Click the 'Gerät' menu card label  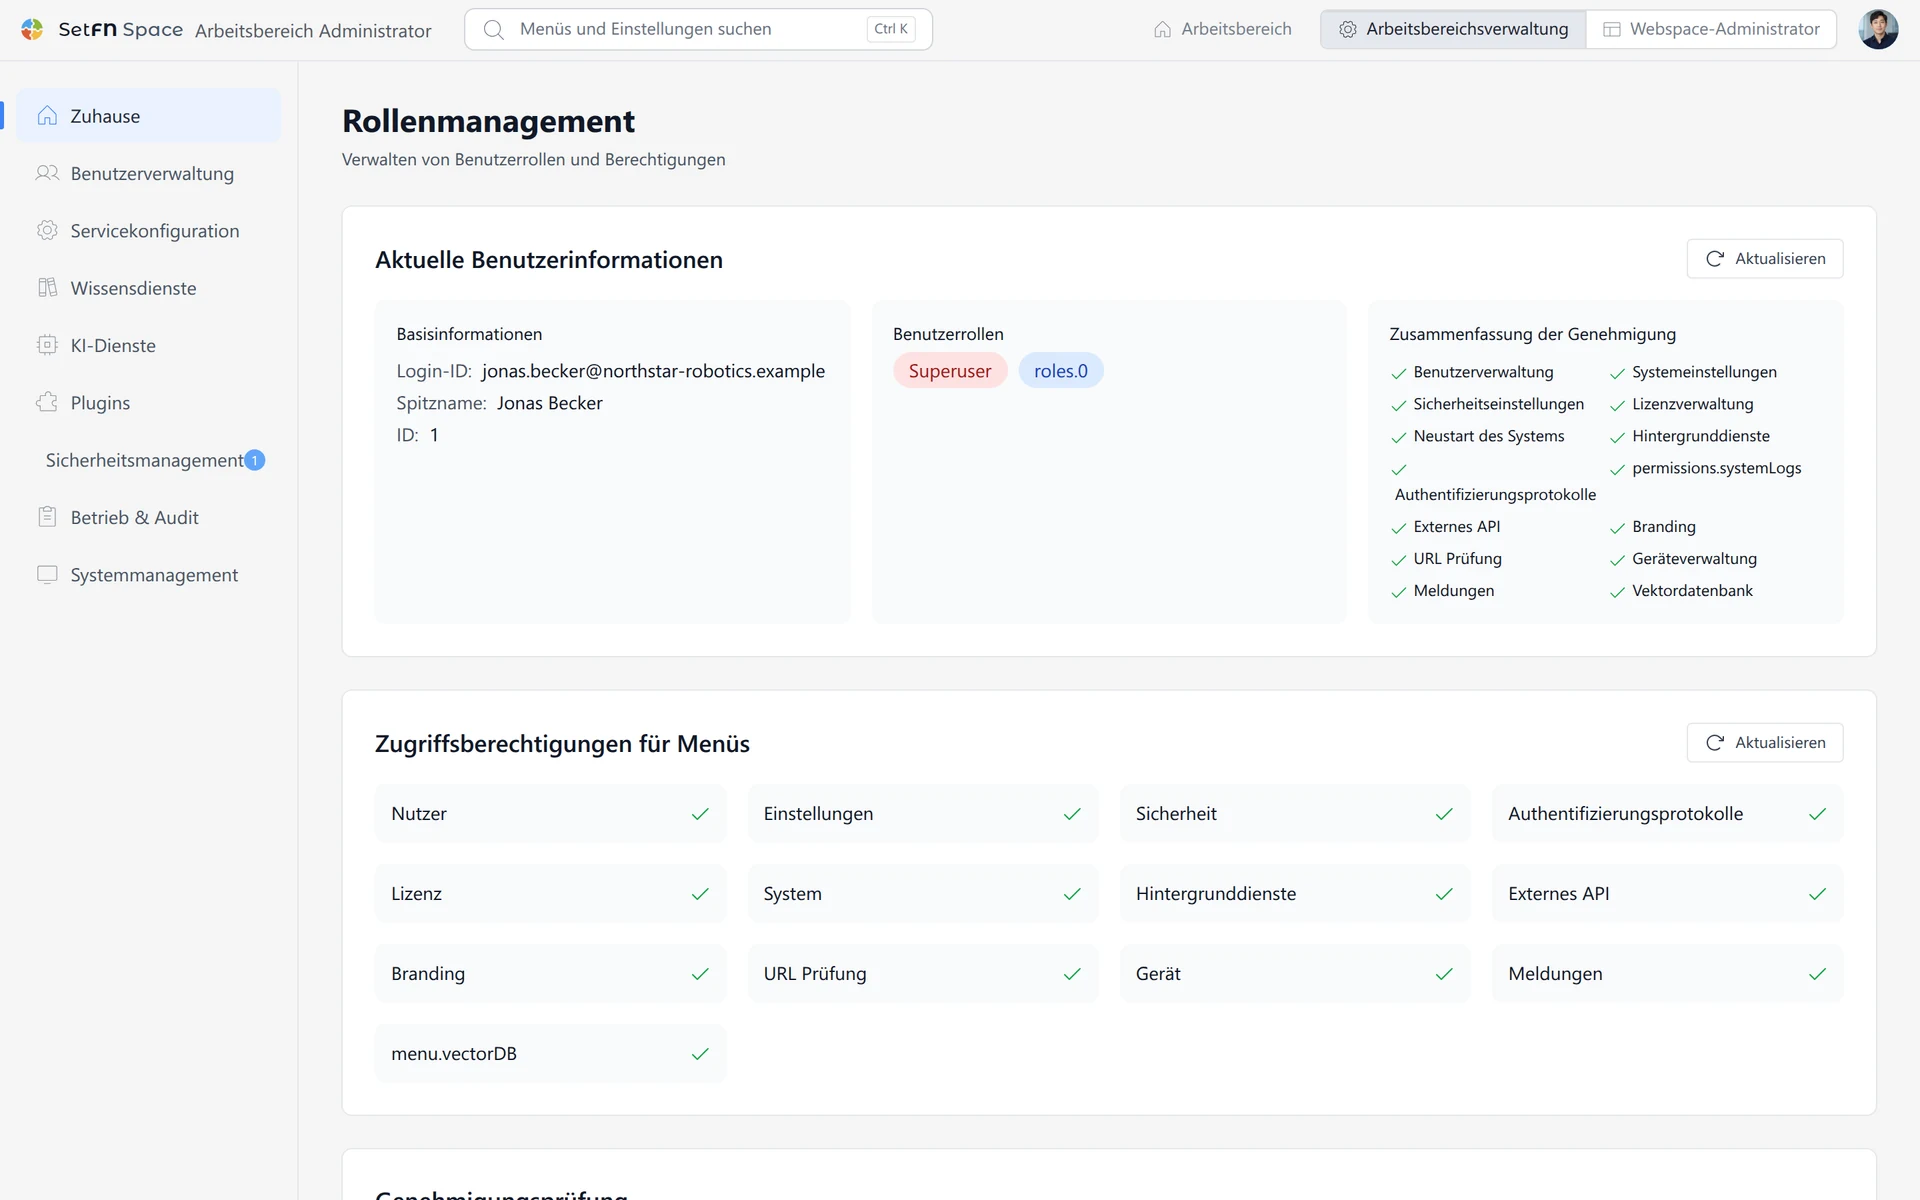(x=1158, y=974)
